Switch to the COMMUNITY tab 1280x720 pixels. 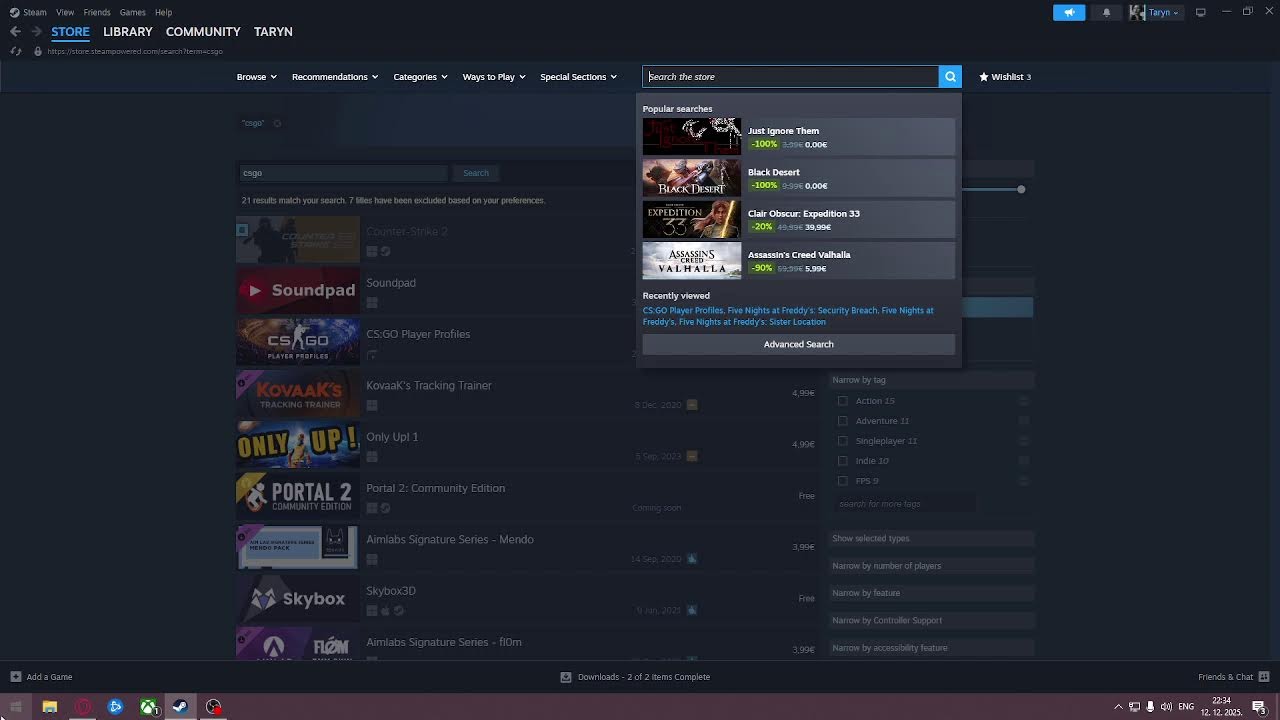203,32
